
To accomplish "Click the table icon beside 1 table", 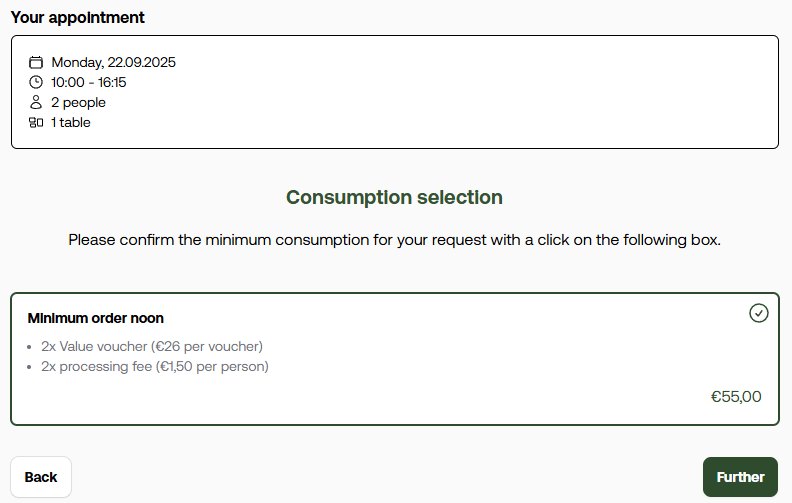I will point(36,122).
